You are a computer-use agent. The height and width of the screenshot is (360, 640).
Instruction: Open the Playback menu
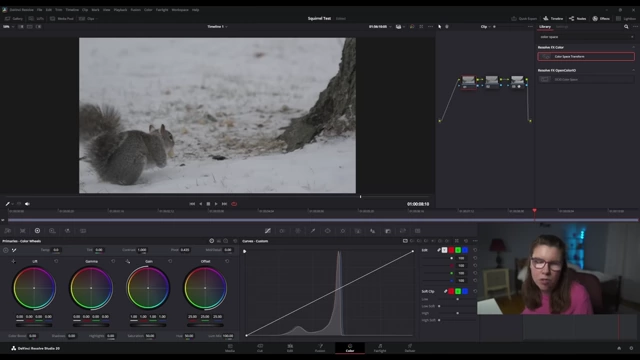pos(120,10)
